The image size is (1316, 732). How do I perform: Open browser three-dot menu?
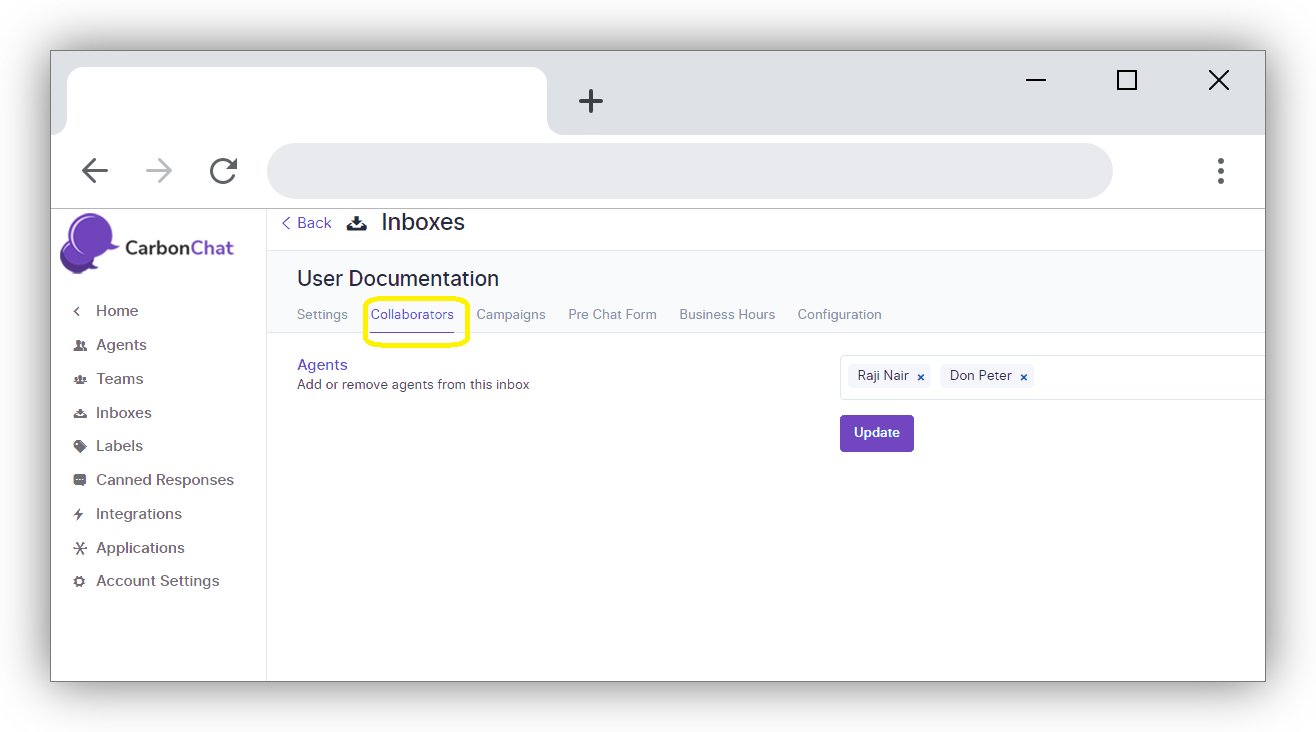[1220, 171]
